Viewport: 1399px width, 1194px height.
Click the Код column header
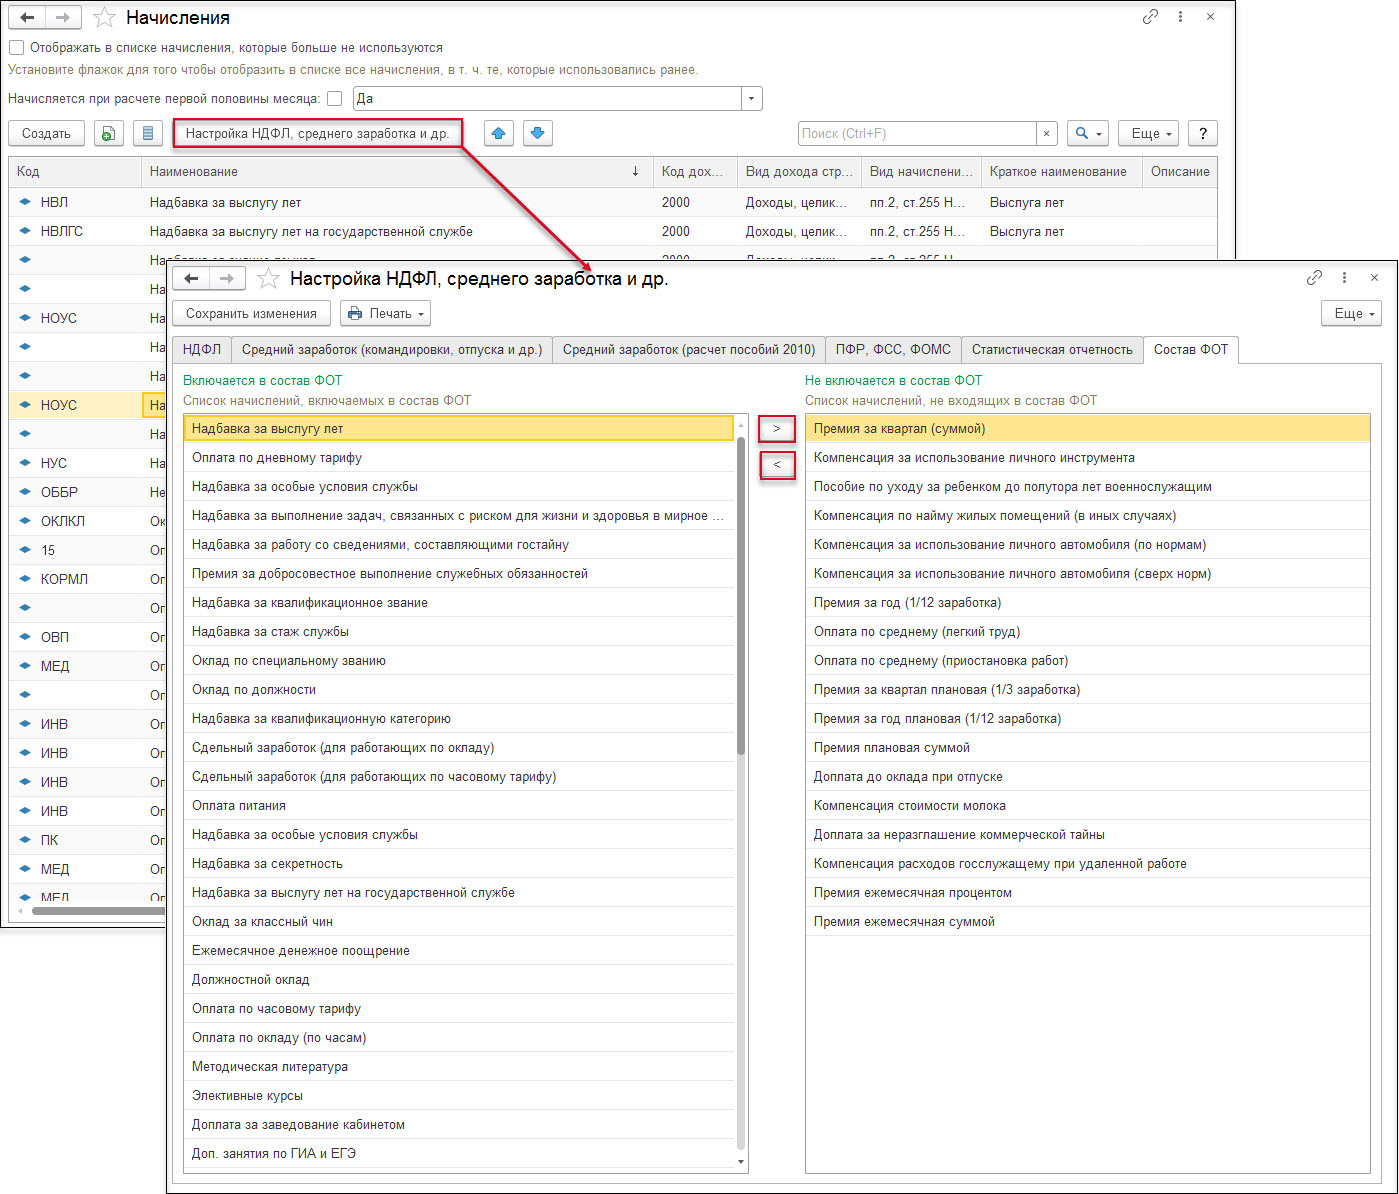pyautogui.click(x=75, y=171)
